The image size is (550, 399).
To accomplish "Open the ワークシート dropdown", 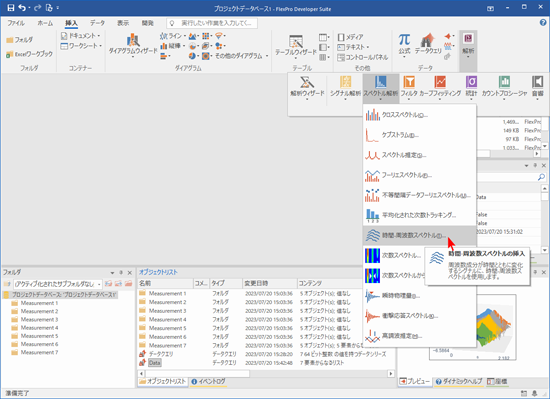I will tap(81, 46).
